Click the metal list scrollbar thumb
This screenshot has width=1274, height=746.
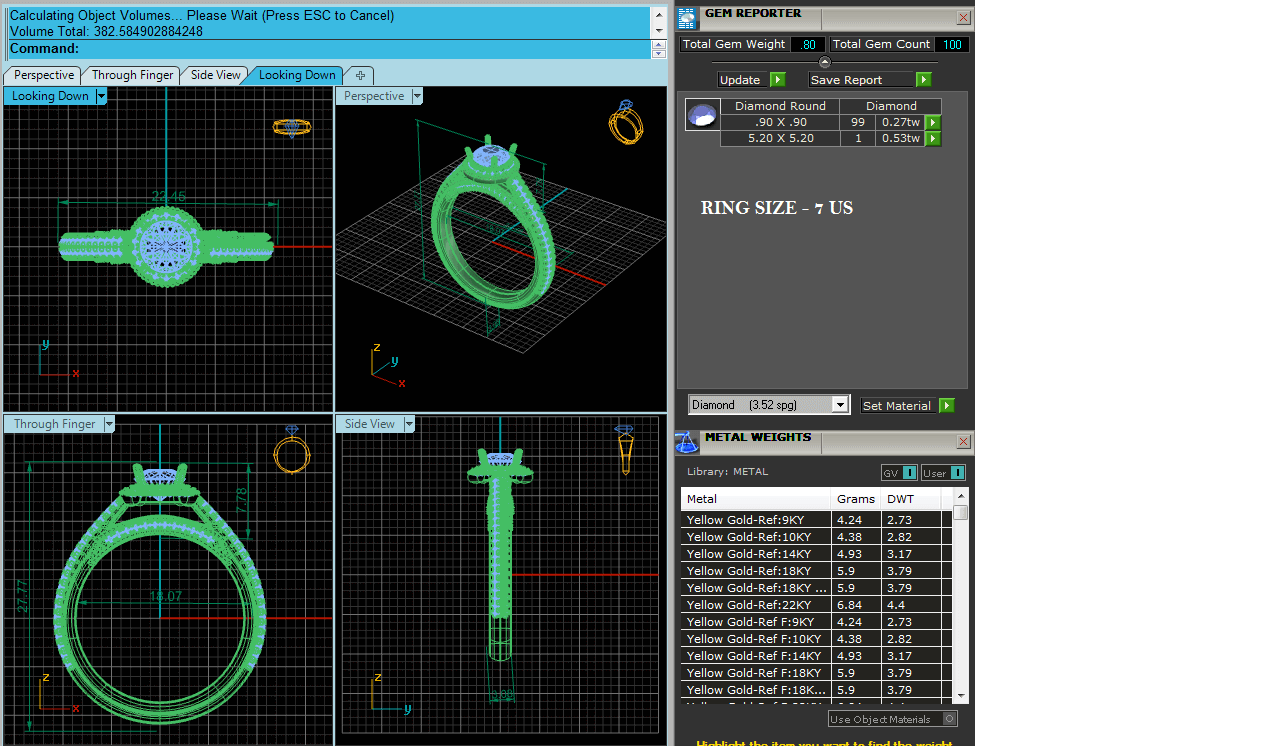[961, 513]
